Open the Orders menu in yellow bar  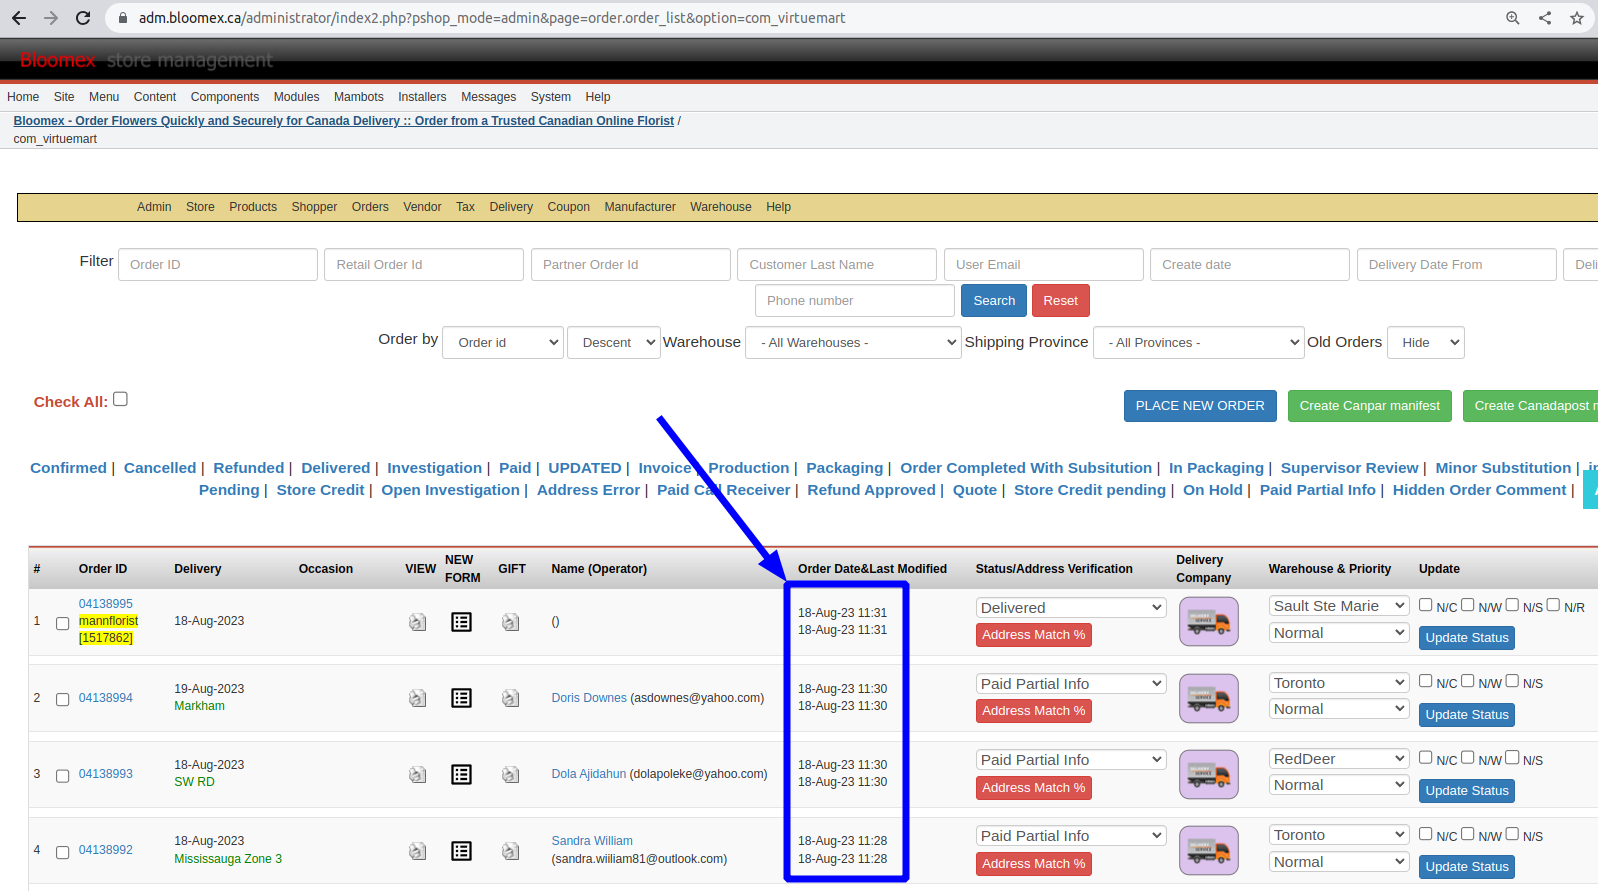coord(370,207)
